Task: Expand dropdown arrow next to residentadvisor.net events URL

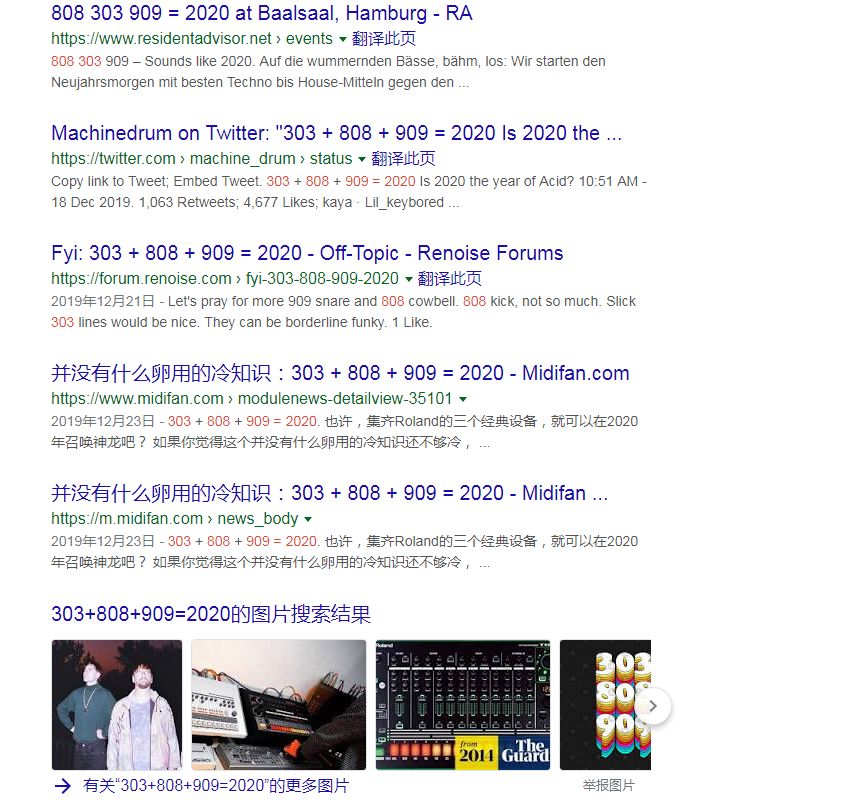Action: coord(342,39)
